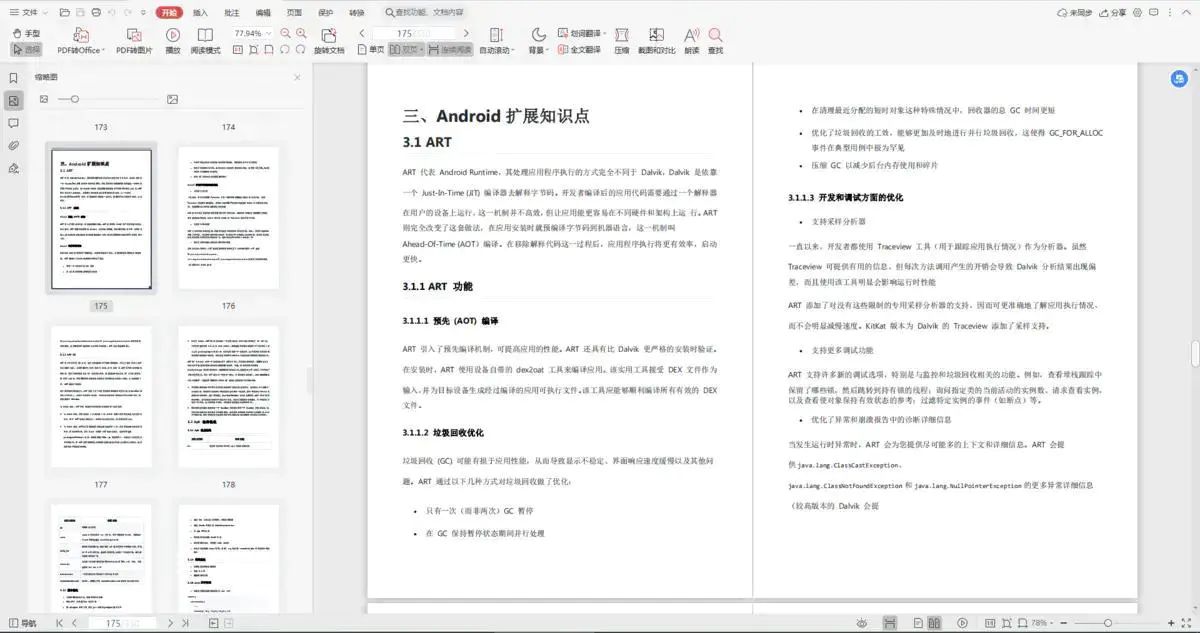1200x633 pixels.
Task: Activate the Select (选择) cursor tool
Action: click(27, 49)
